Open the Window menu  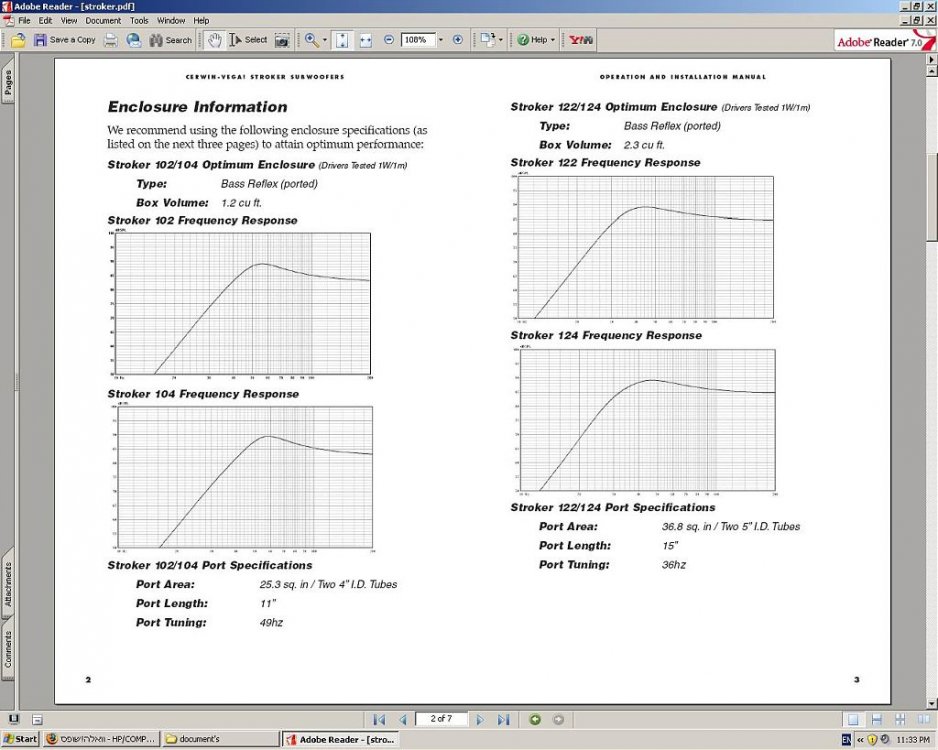coord(171,20)
